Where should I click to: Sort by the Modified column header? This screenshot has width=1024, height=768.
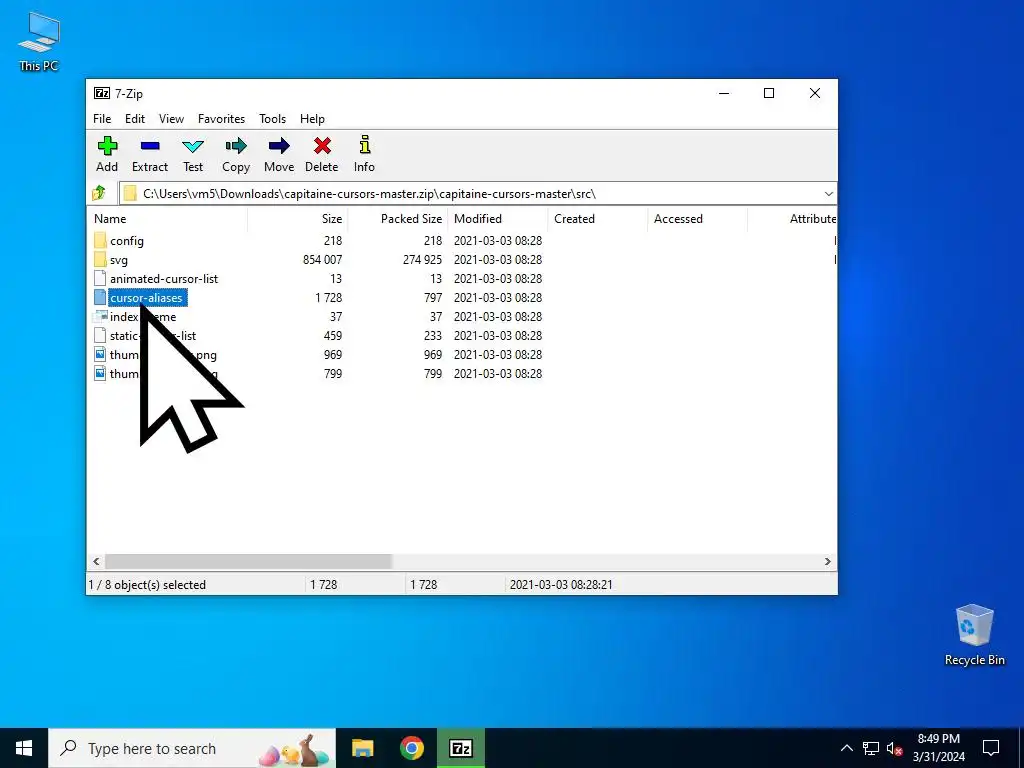498,219
